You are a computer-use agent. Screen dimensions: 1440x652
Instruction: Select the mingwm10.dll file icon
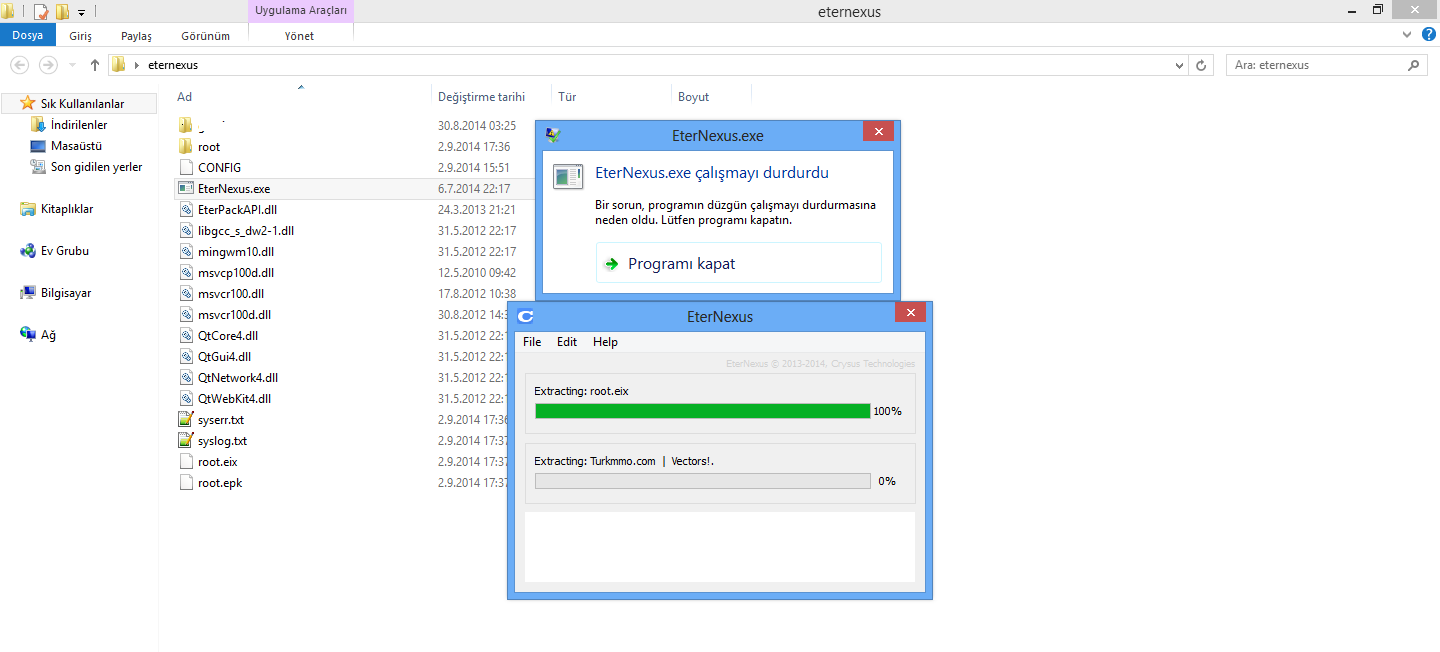186,251
